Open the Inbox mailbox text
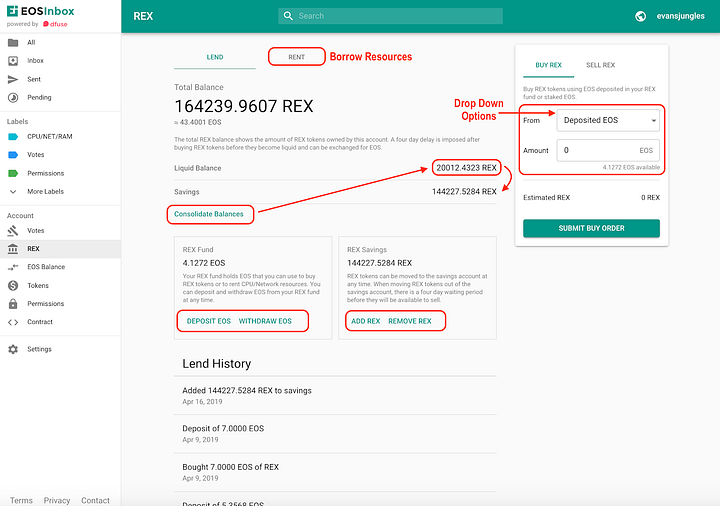 (x=35, y=61)
